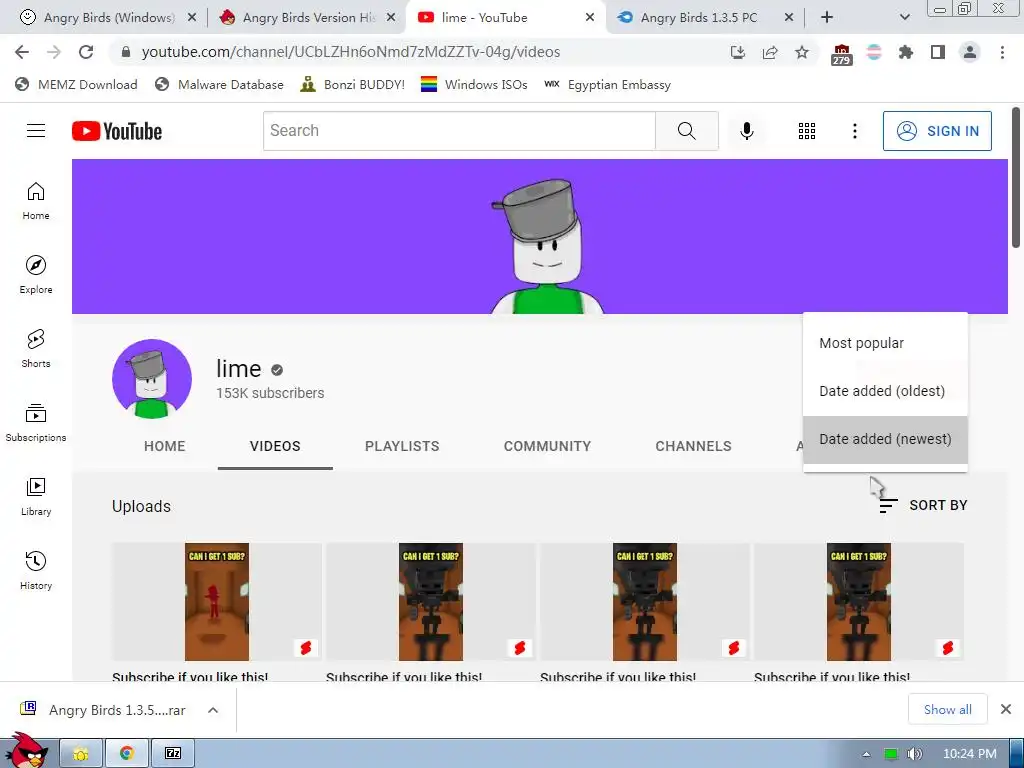Click the browser back arrow

(22, 52)
